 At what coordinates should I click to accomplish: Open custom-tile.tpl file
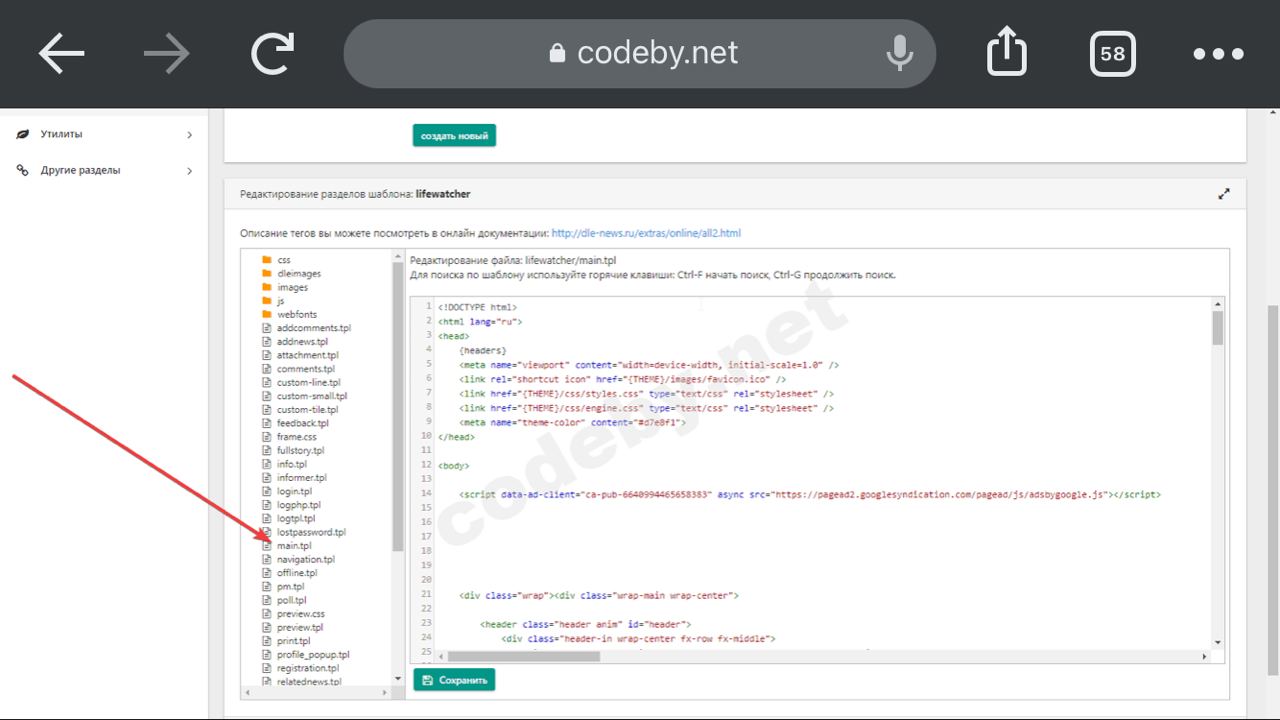click(x=308, y=409)
